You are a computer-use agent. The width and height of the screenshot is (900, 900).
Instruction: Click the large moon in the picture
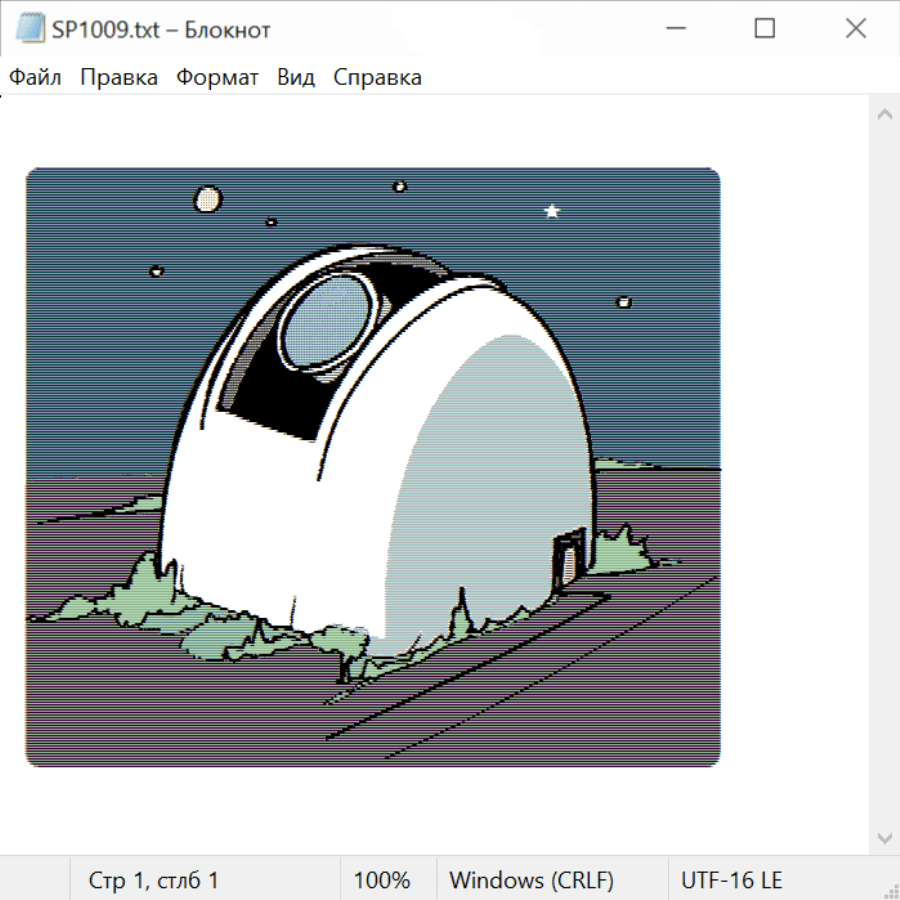point(207,198)
